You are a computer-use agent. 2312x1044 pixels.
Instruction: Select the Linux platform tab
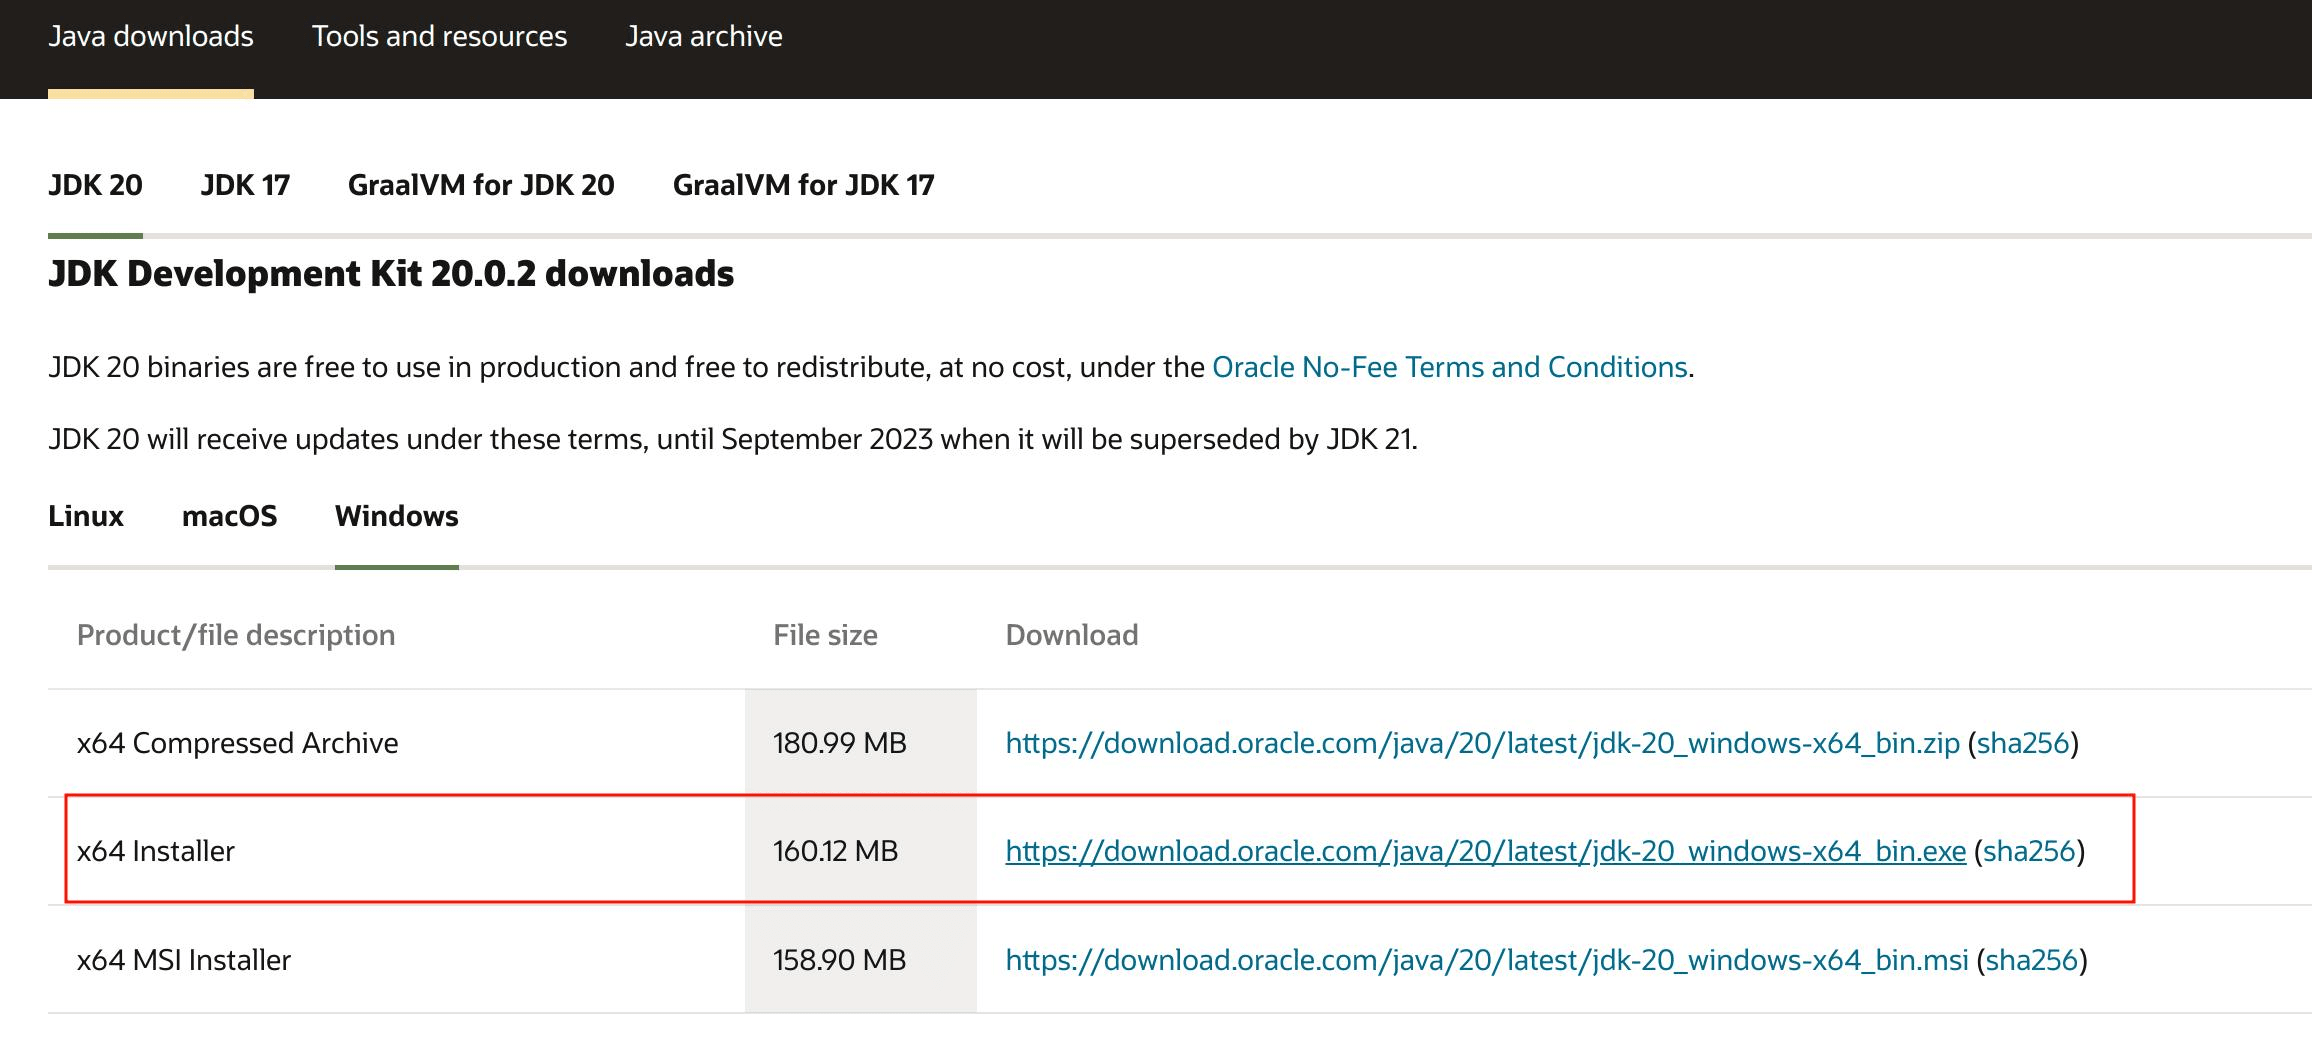[x=86, y=516]
